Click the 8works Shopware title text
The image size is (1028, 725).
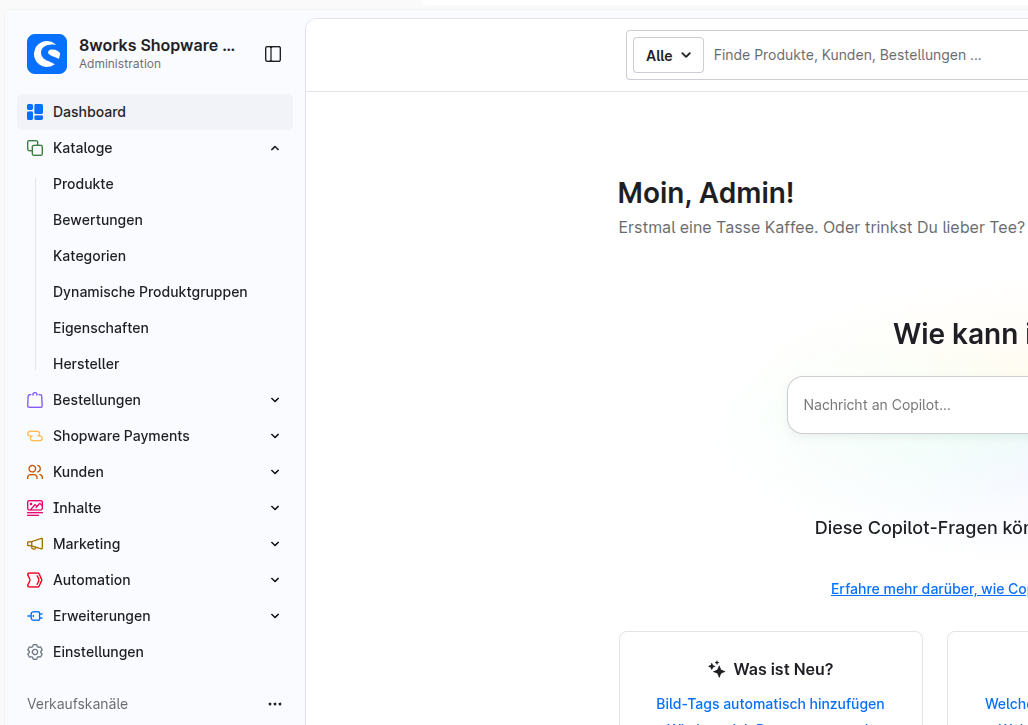click(x=157, y=45)
